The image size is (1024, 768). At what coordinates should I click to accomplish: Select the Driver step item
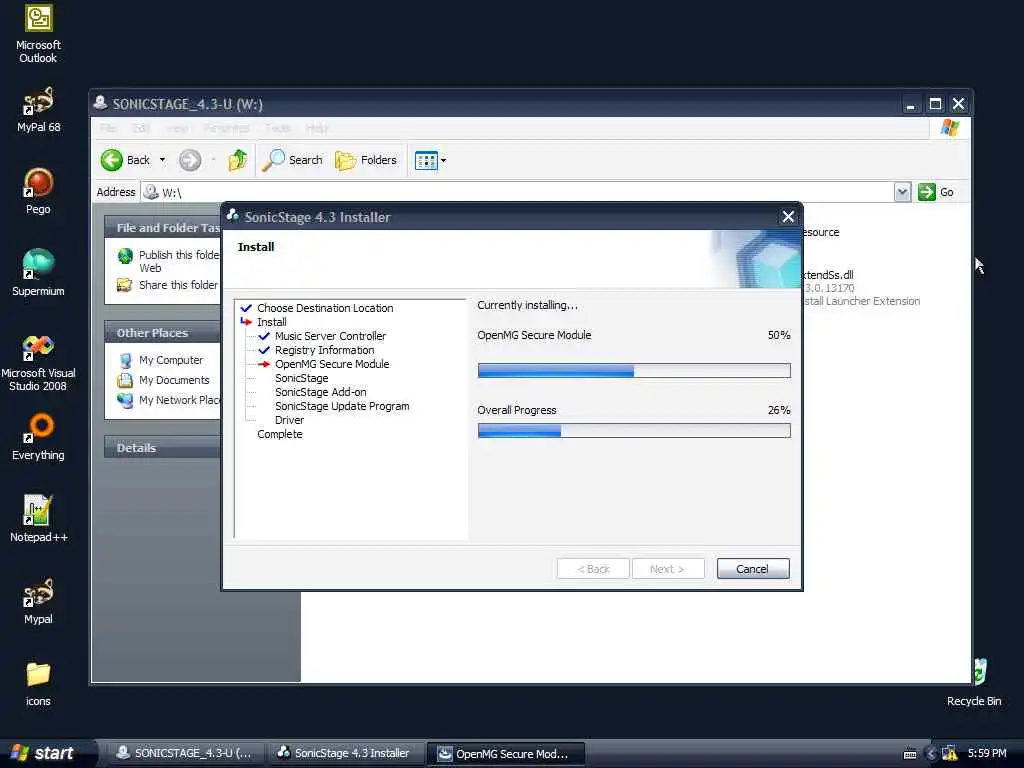(x=289, y=420)
